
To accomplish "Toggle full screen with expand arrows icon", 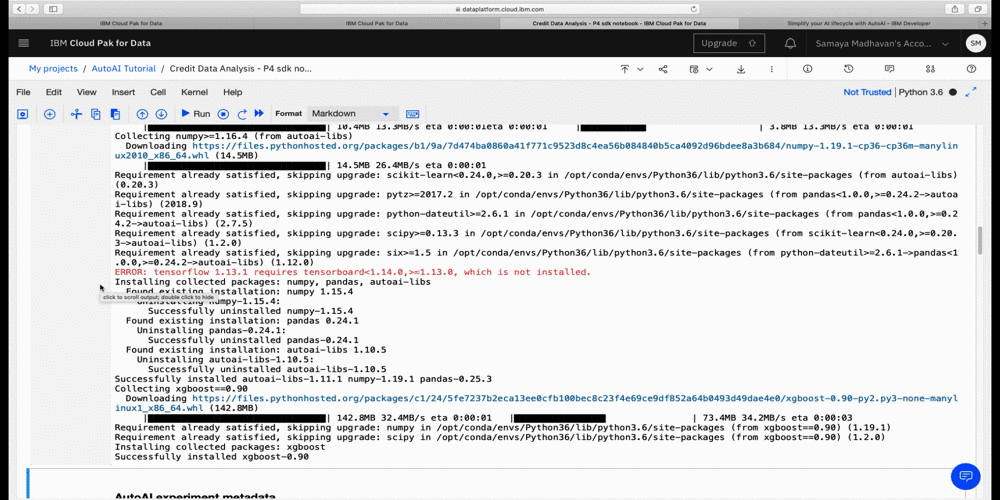I will 971,92.
